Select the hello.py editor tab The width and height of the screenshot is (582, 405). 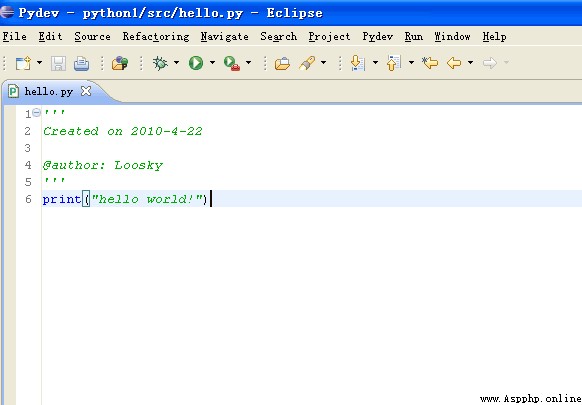click(x=49, y=91)
